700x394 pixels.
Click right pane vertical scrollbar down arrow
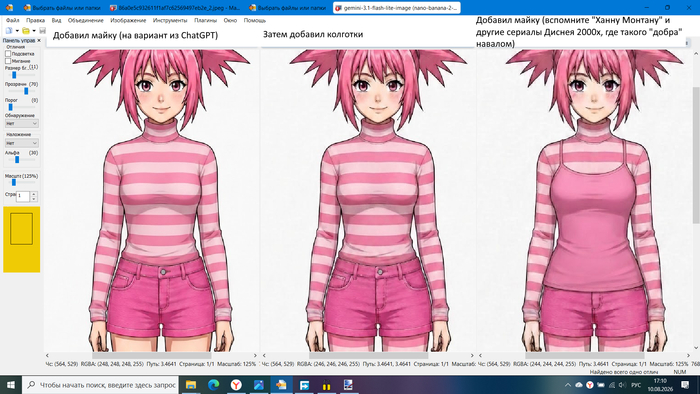[x=696, y=348]
